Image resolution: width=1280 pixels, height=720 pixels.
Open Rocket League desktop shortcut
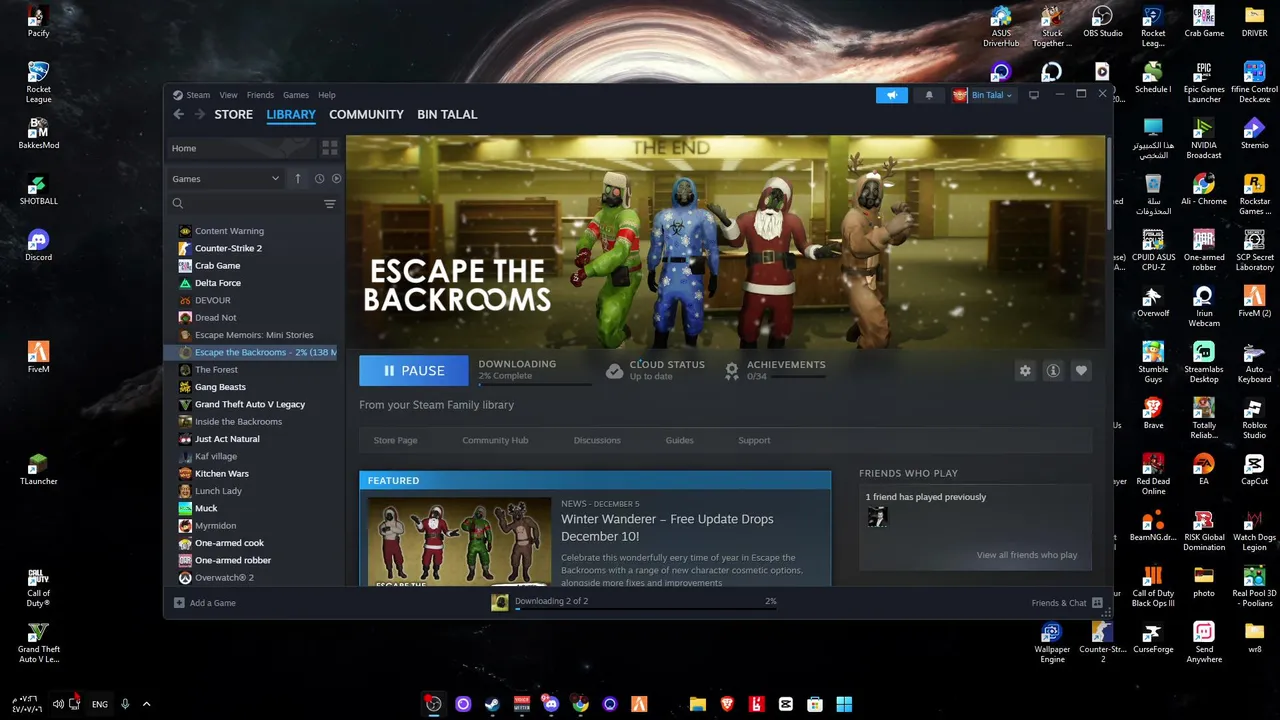38,82
